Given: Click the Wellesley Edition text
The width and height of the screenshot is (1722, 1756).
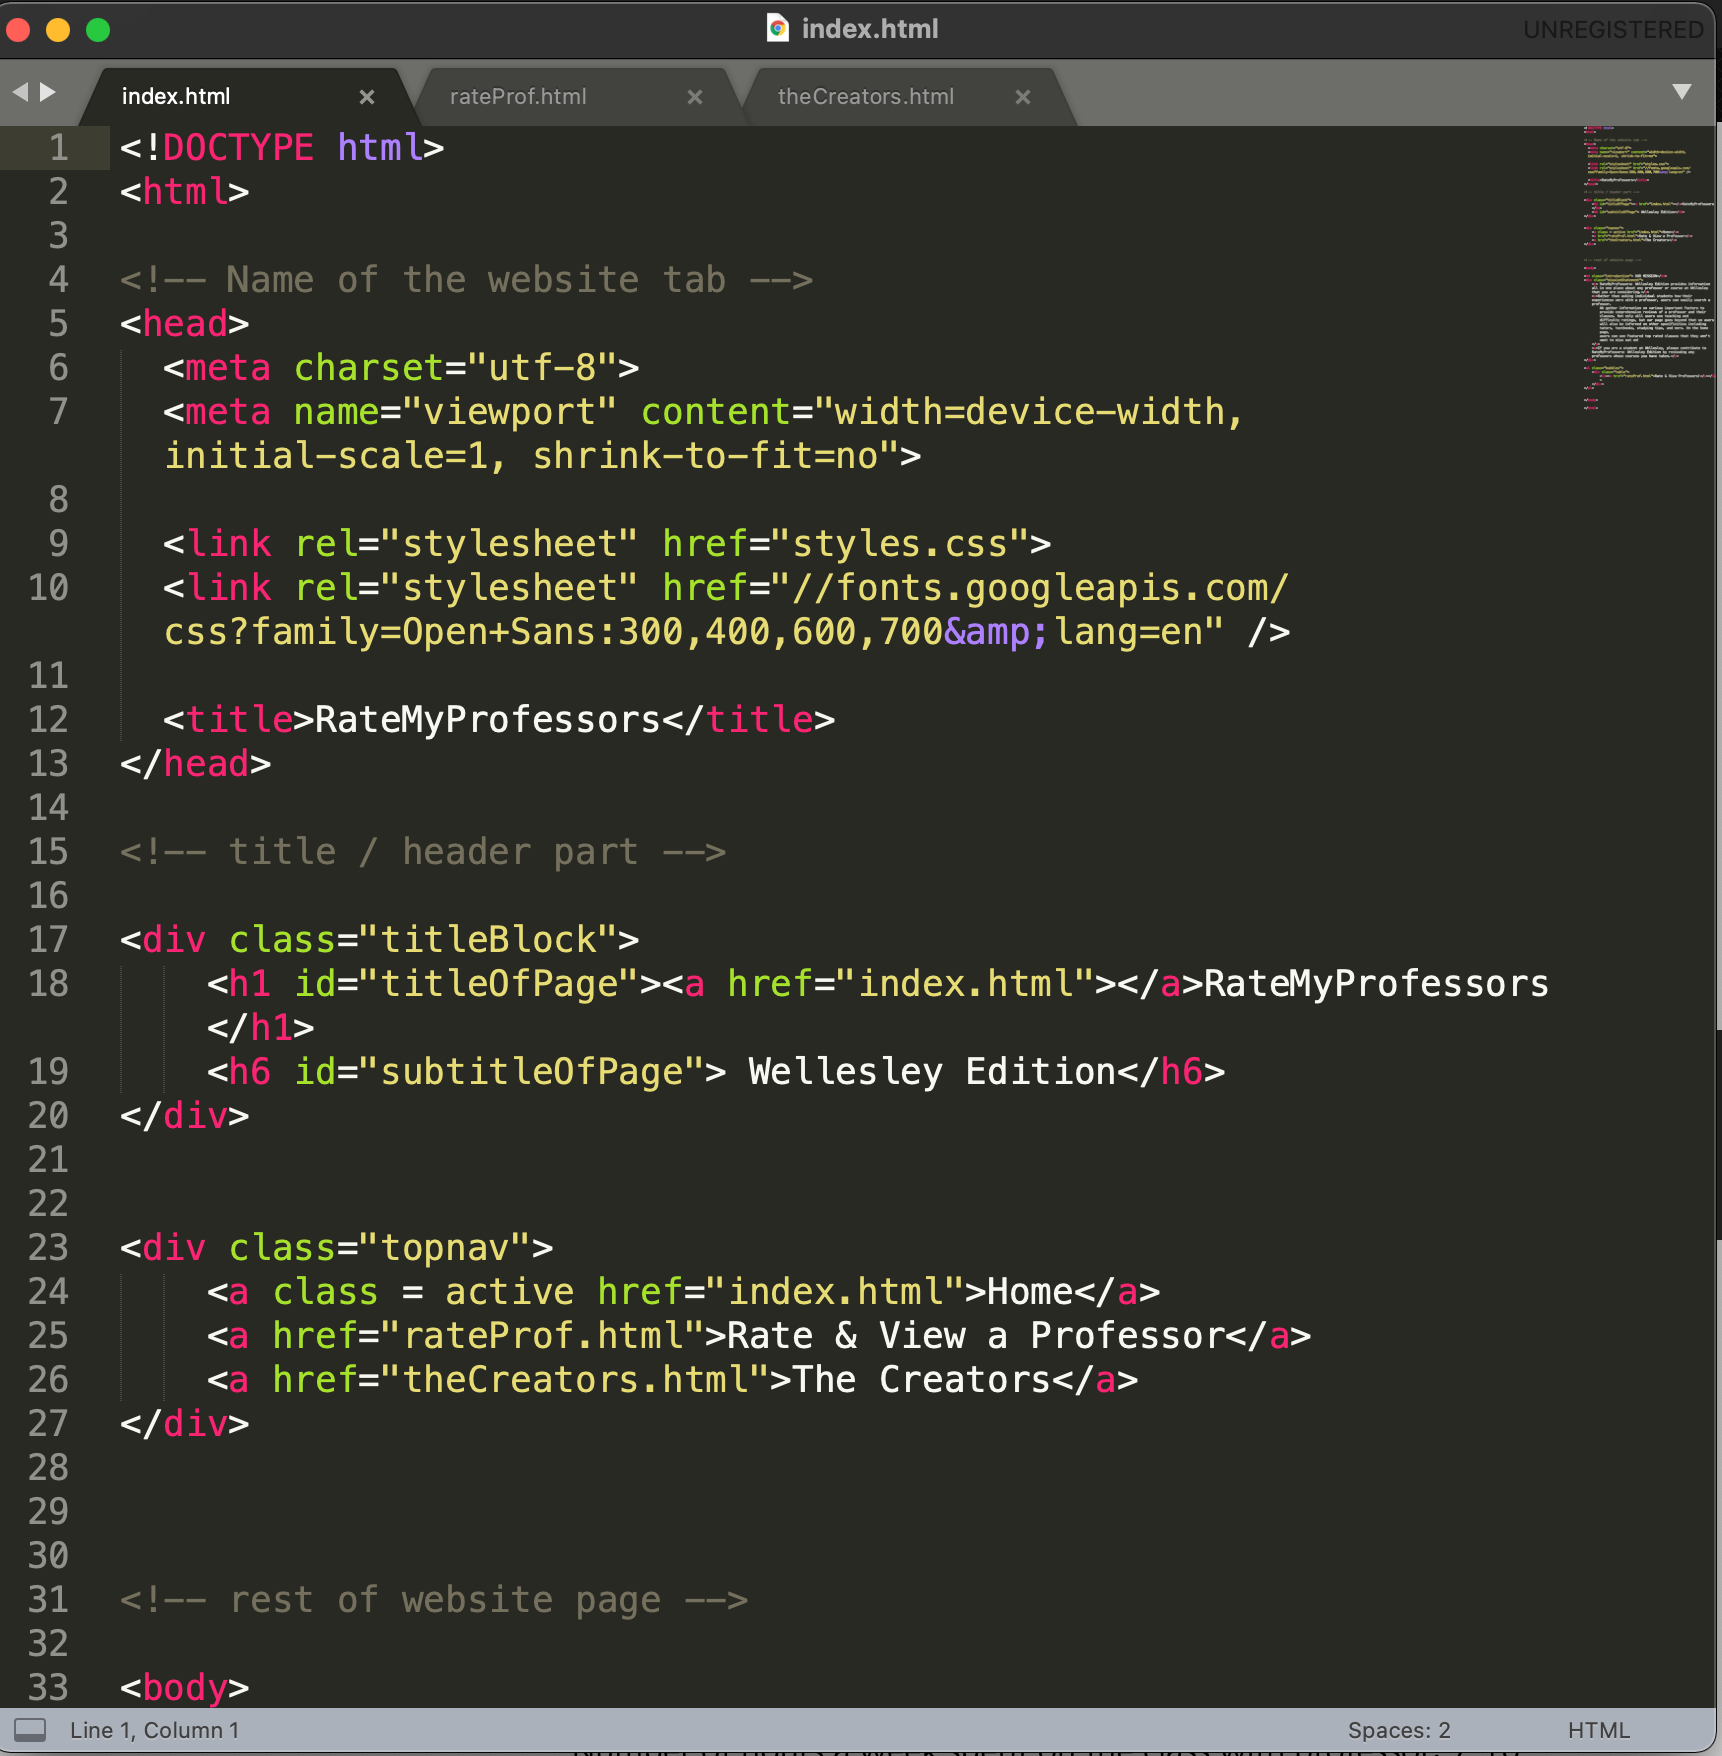Looking at the screenshot, I should 931,1072.
